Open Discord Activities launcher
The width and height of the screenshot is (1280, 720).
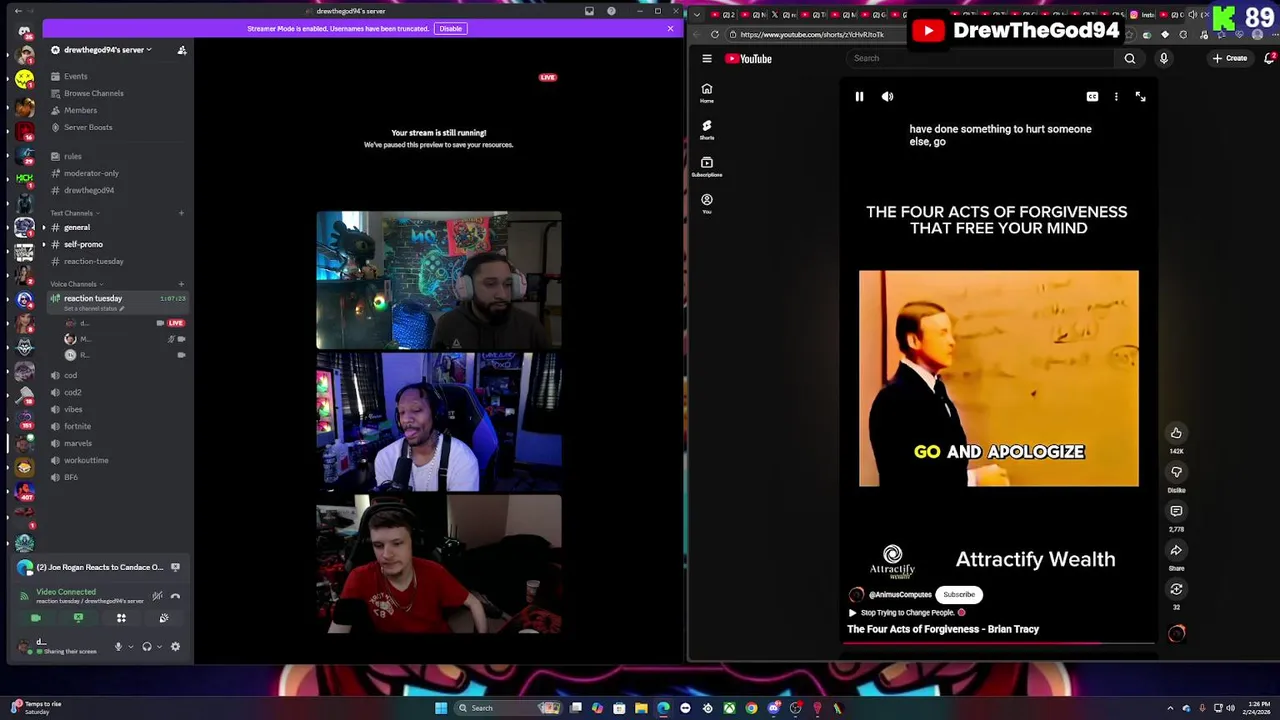click(121, 618)
